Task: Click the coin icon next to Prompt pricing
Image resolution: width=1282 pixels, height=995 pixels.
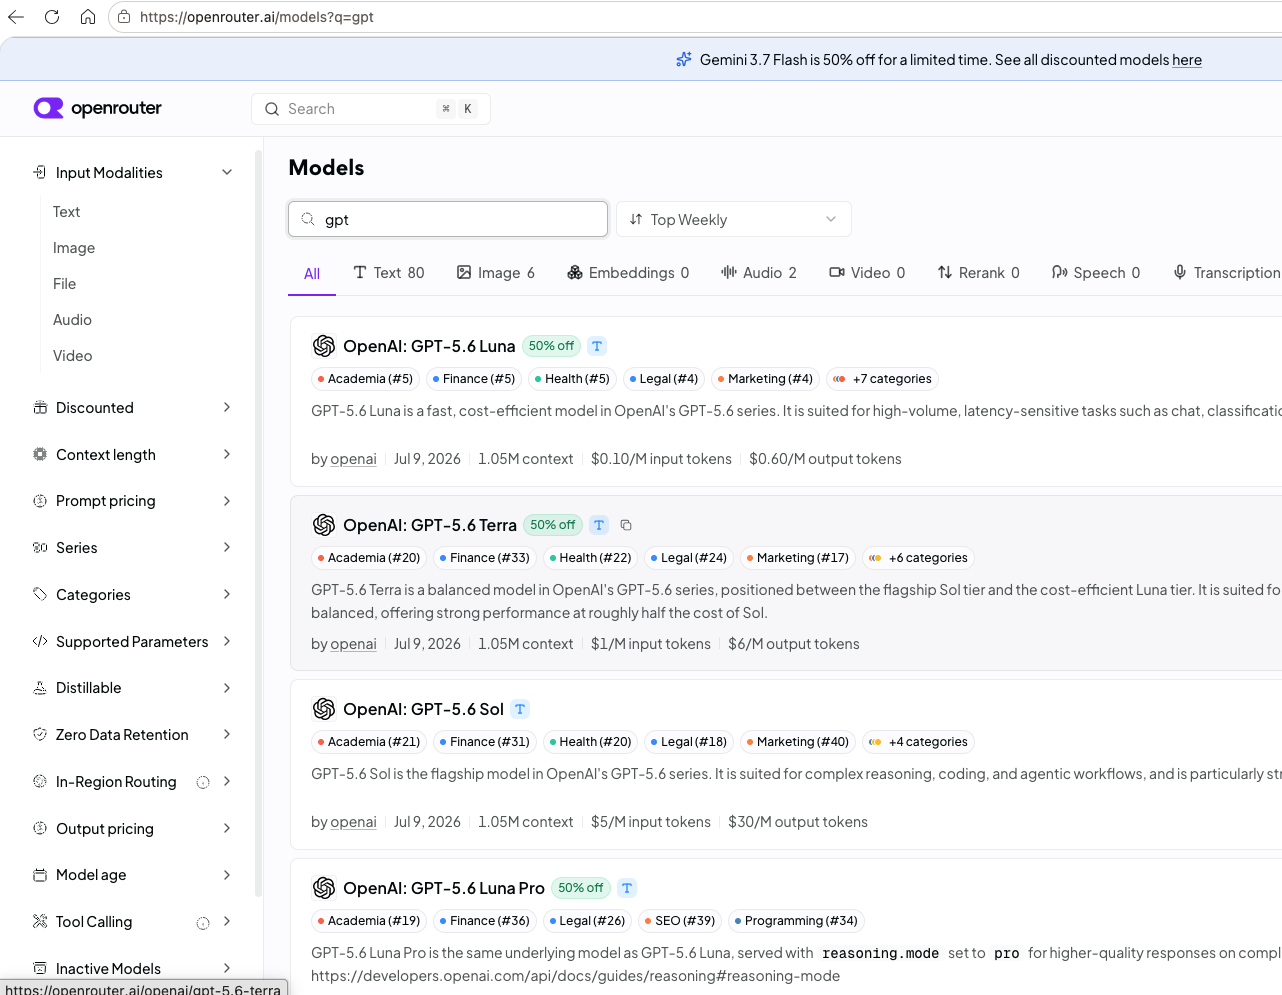Action: tap(40, 501)
